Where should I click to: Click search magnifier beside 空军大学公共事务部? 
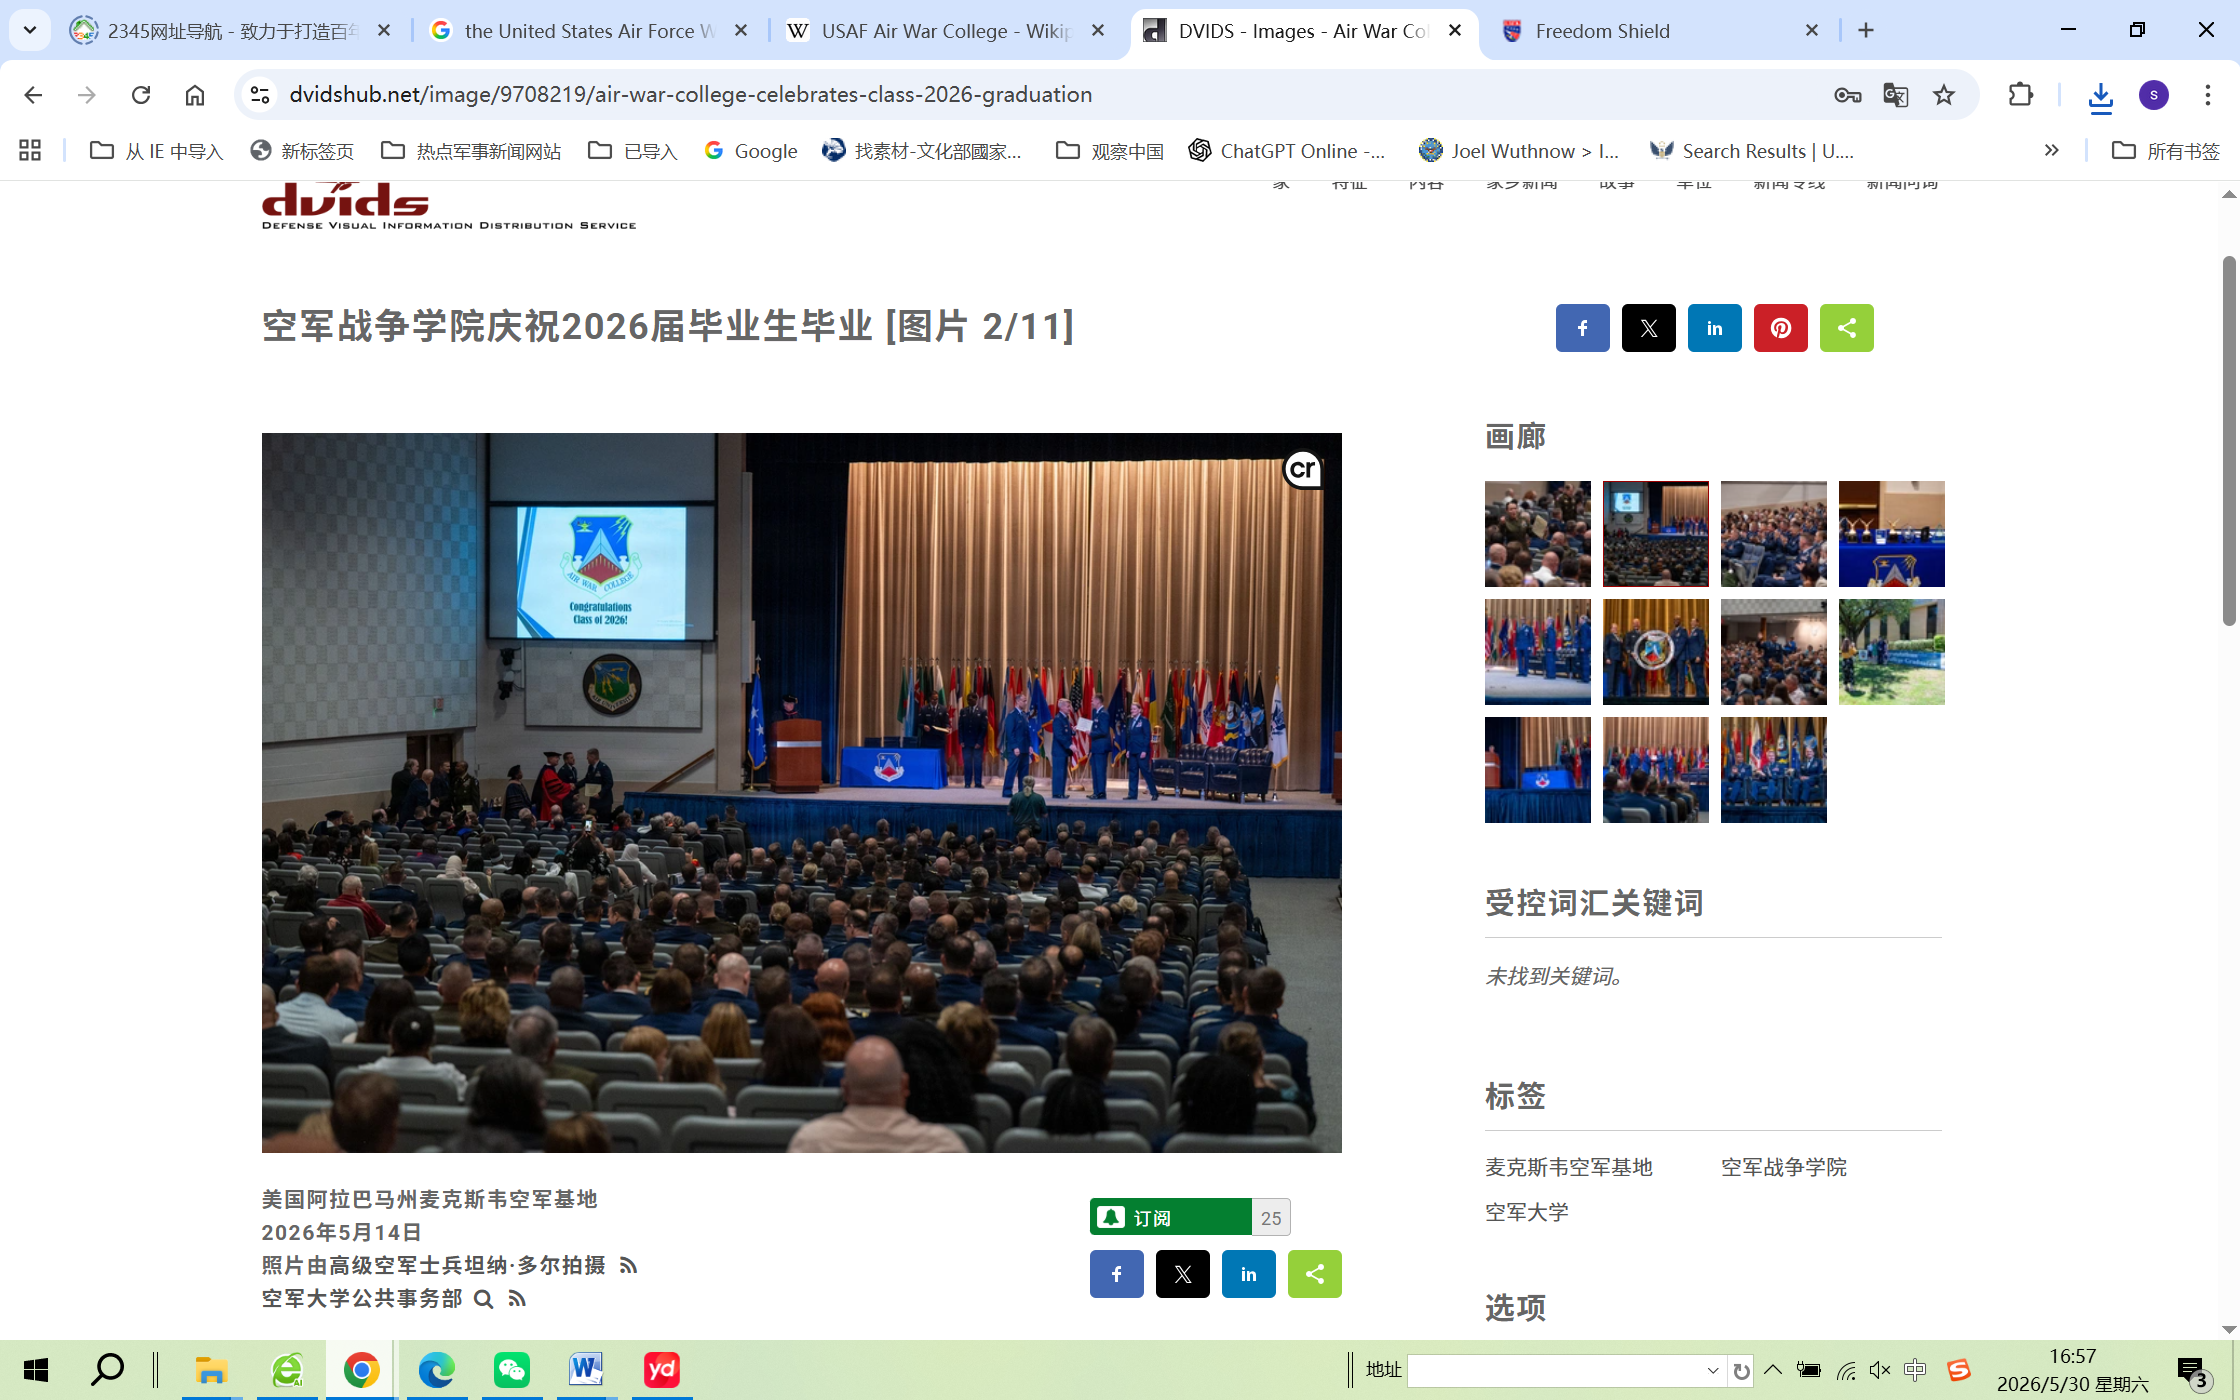(x=483, y=1299)
